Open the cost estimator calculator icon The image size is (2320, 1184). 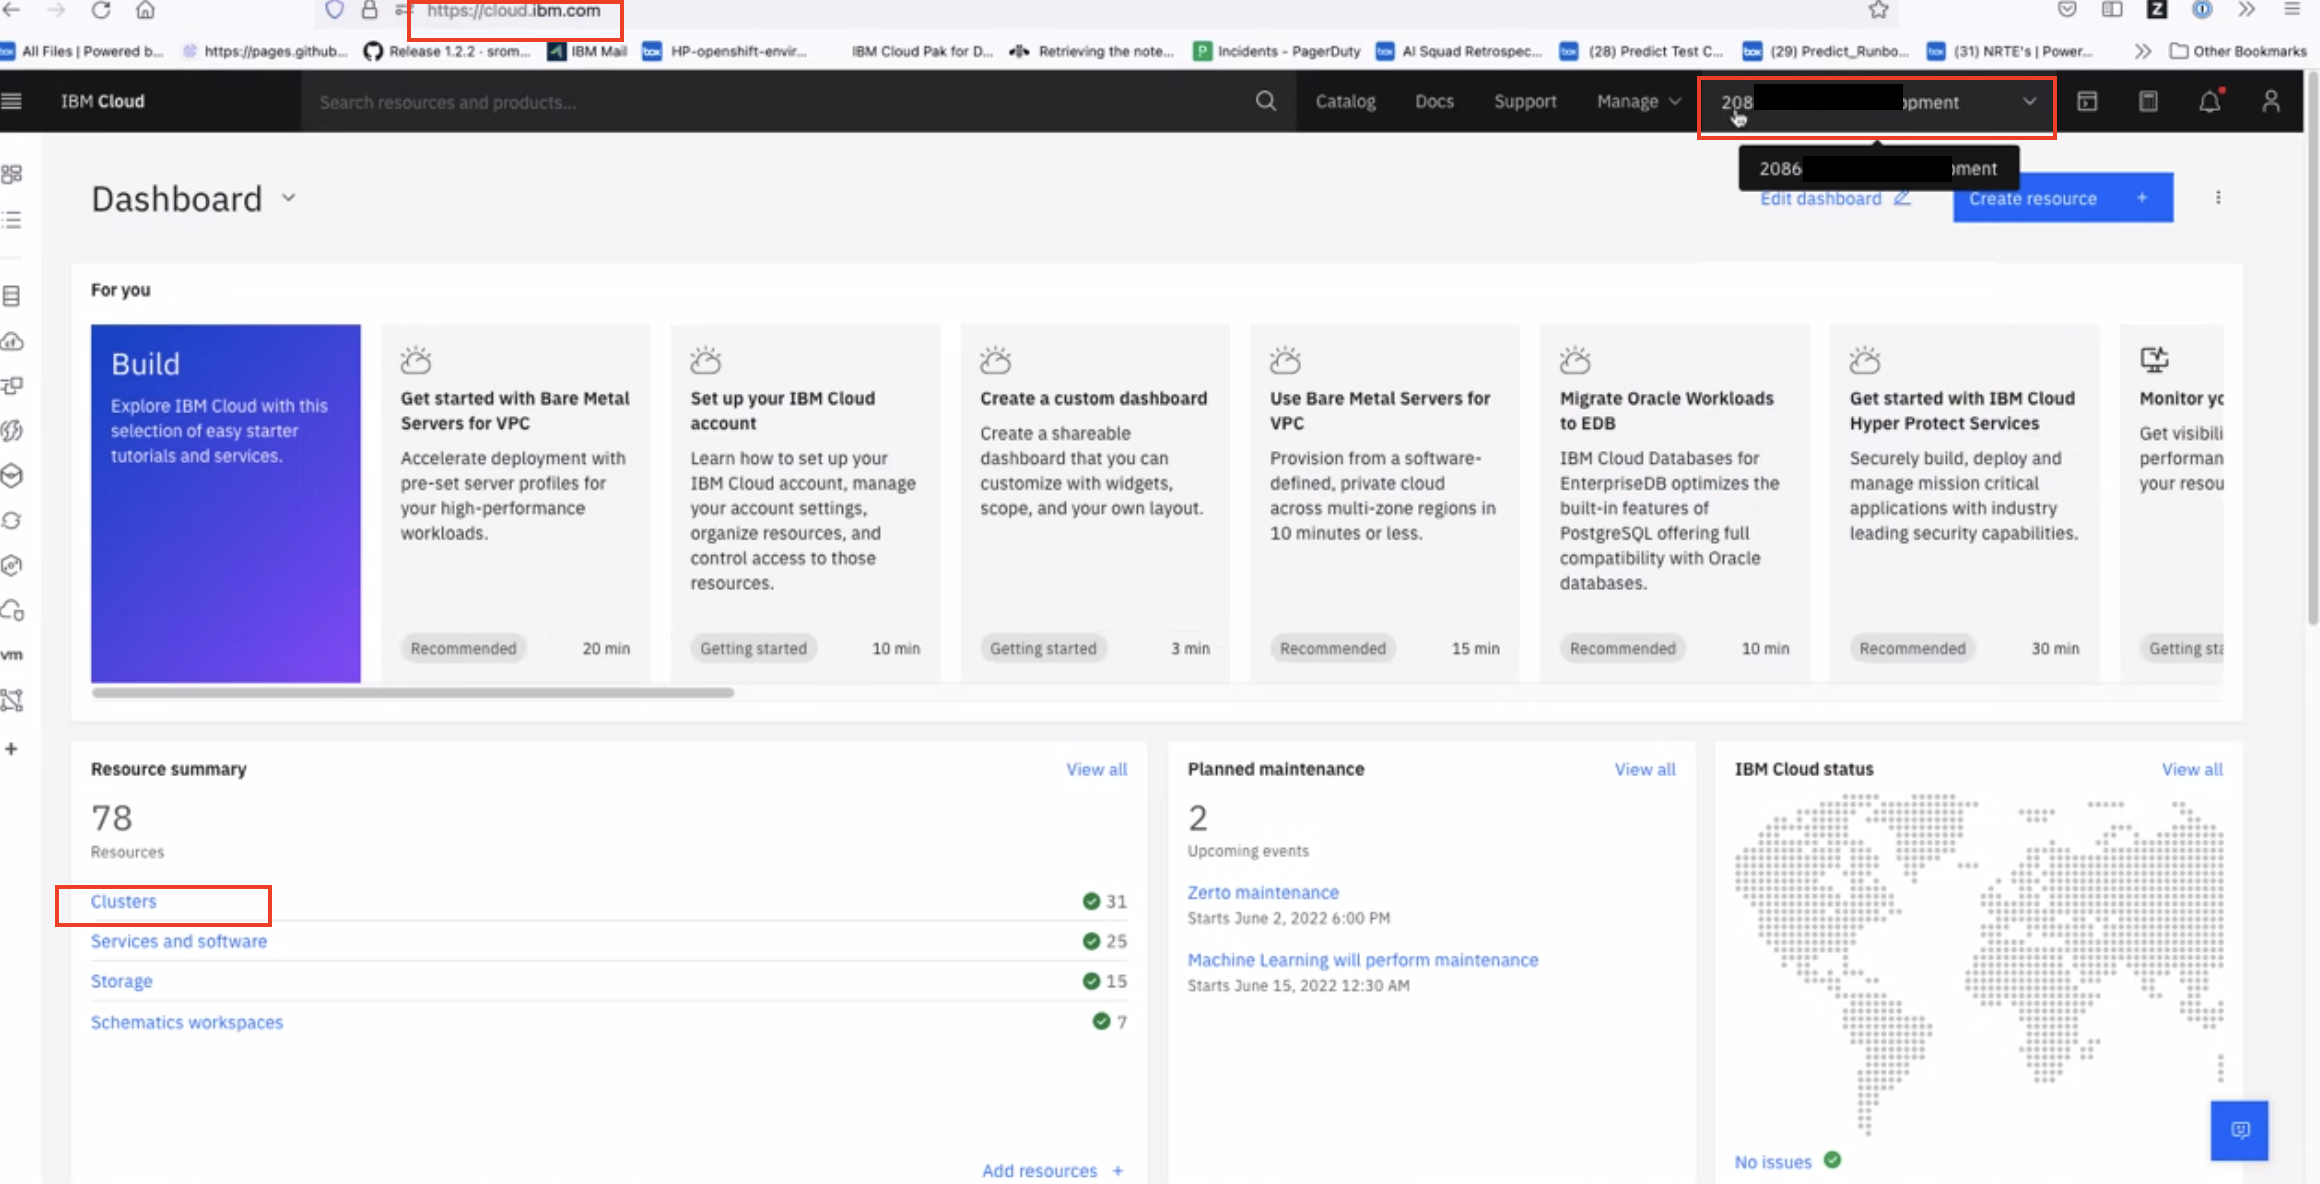coord(2148,101)
